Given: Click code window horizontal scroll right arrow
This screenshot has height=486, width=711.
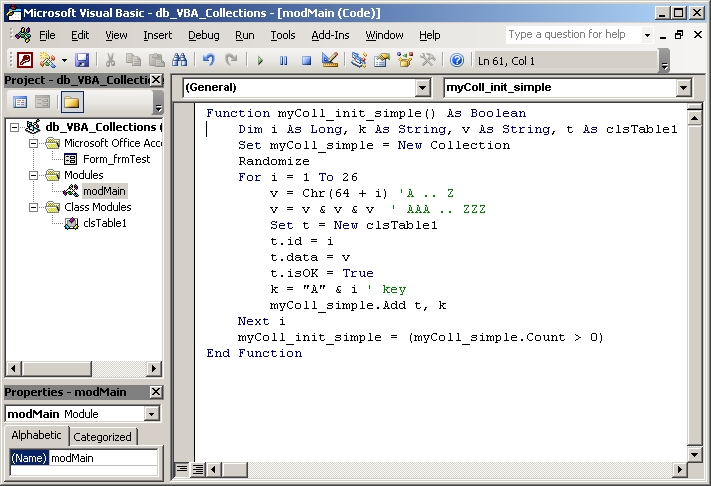Looking at the screenshot, I should (679, 470).
